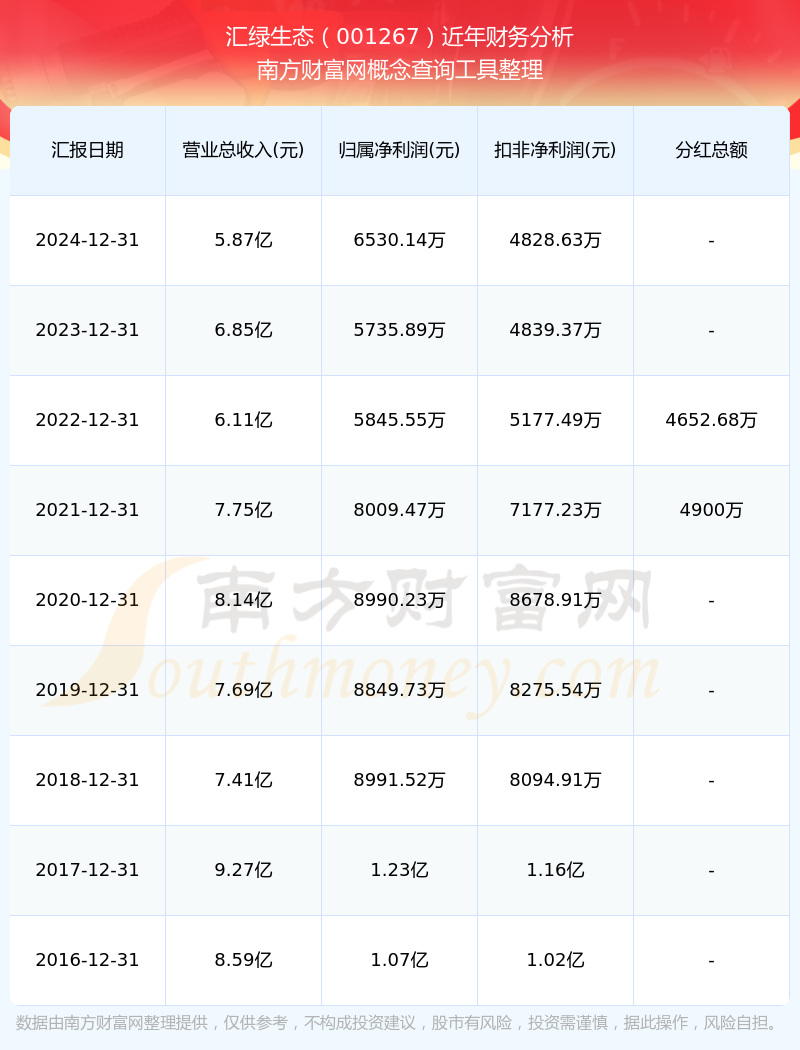Select the 2016-12-31 date cell
The height and width of the screenshot is (1050, 800).
[88, 960]
